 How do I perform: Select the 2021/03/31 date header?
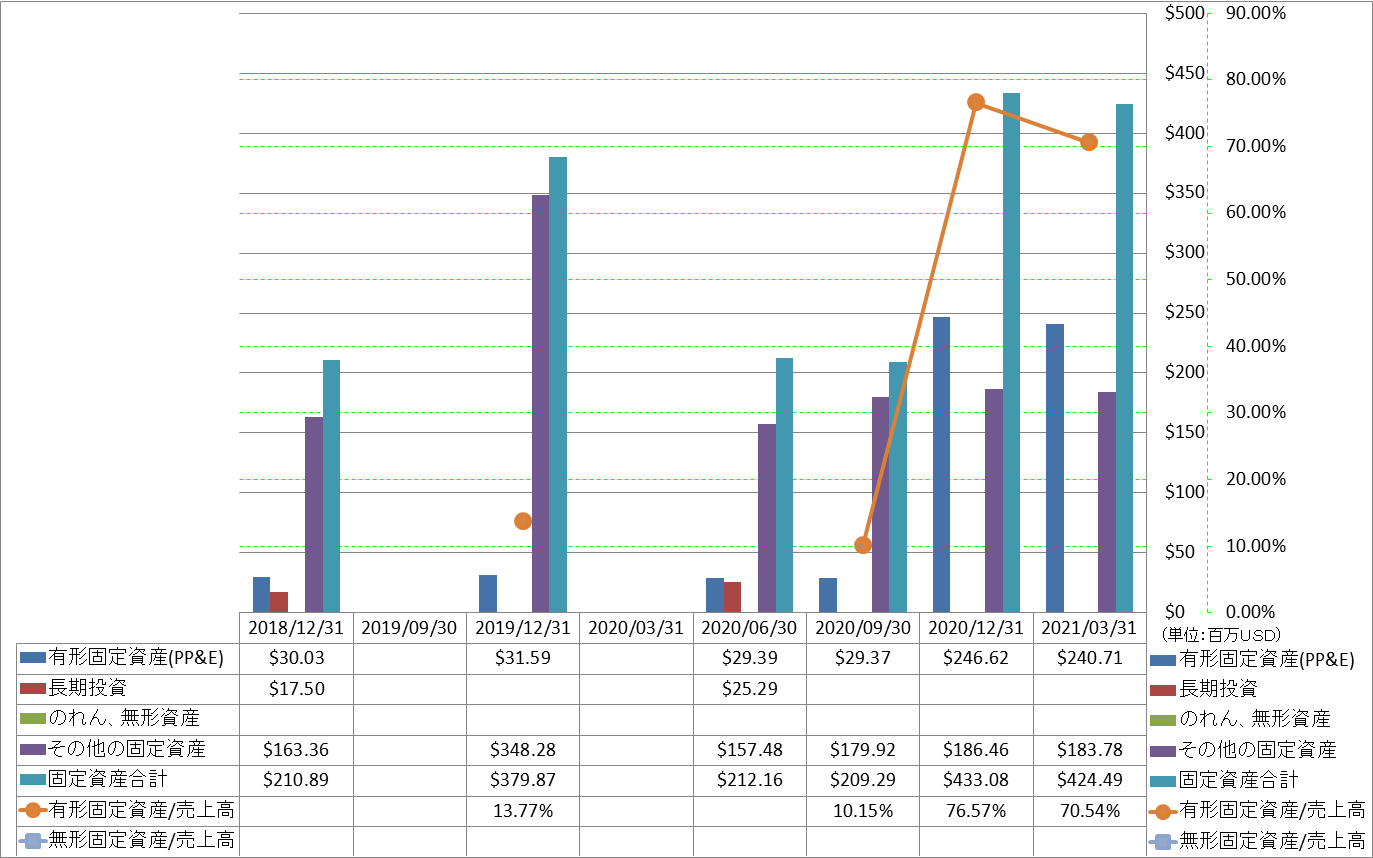coord(1089,628)
